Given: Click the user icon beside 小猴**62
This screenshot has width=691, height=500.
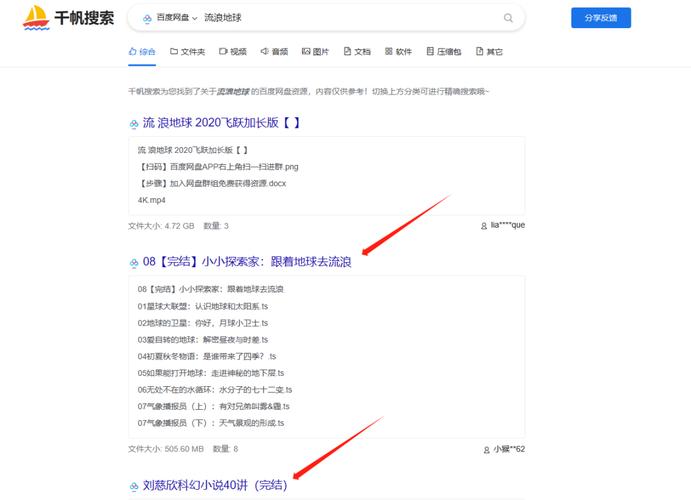Looking at the screenshot, I should pos(487,450).
